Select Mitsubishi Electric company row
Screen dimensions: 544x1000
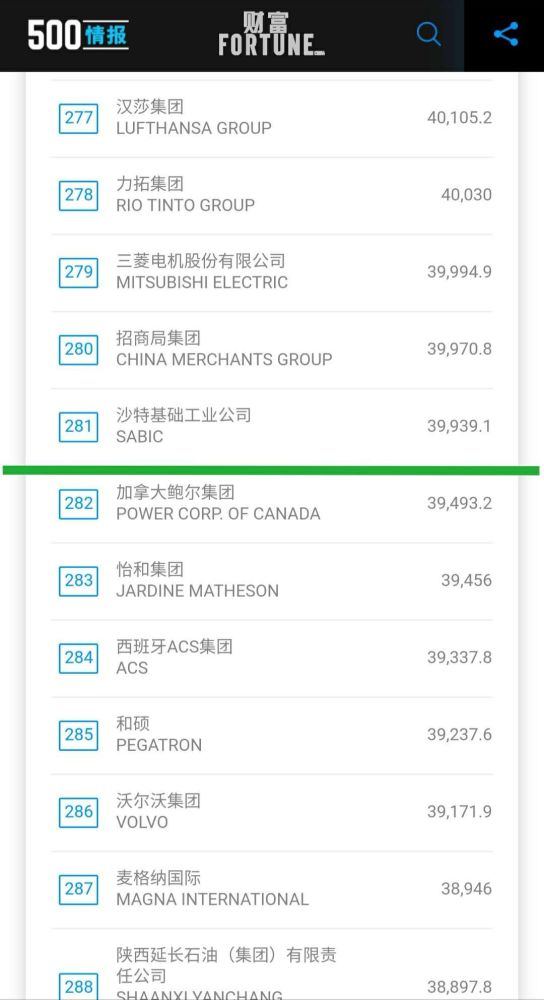272,273
